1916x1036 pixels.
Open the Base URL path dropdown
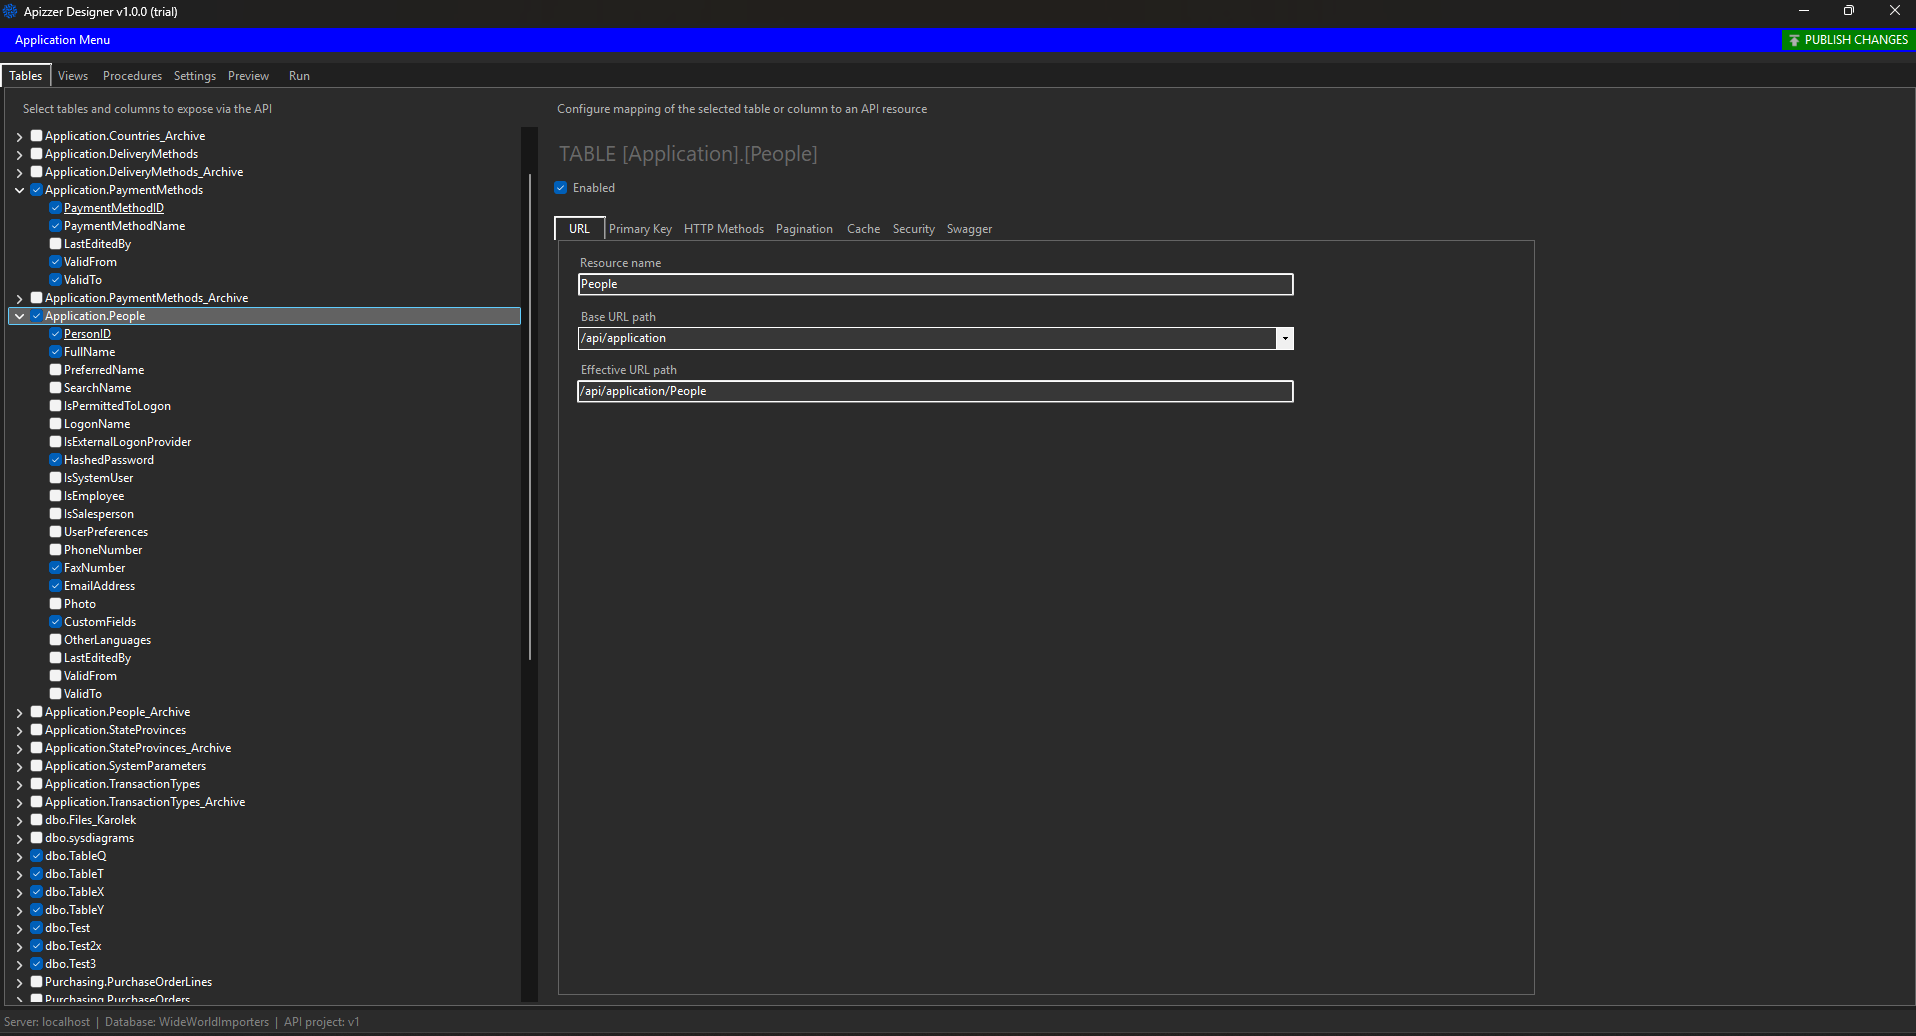1285,338
